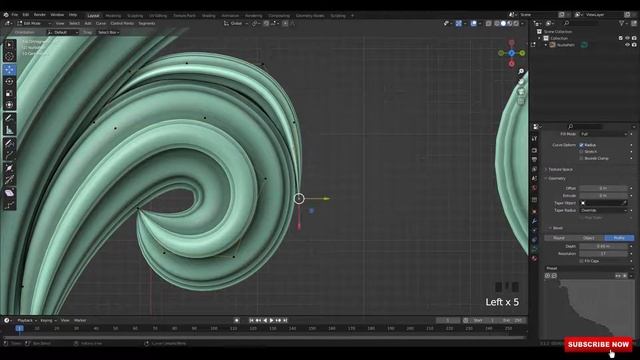
Task: Click the red X axis gizmo circle
Action: point(511,64)
